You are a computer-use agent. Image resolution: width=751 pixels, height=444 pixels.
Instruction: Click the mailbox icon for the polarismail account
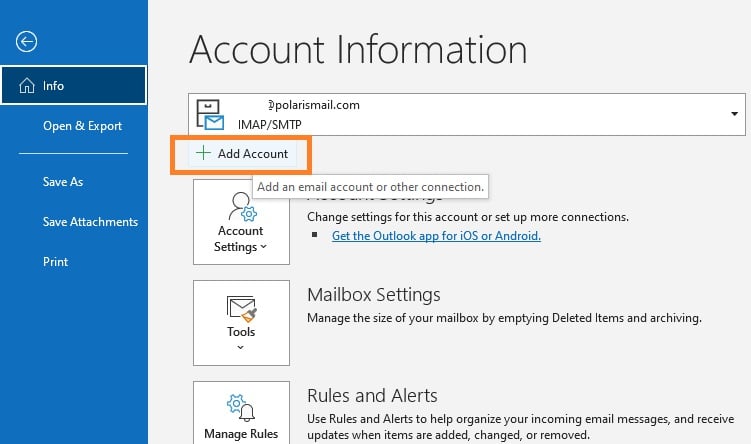click(210, 115)
